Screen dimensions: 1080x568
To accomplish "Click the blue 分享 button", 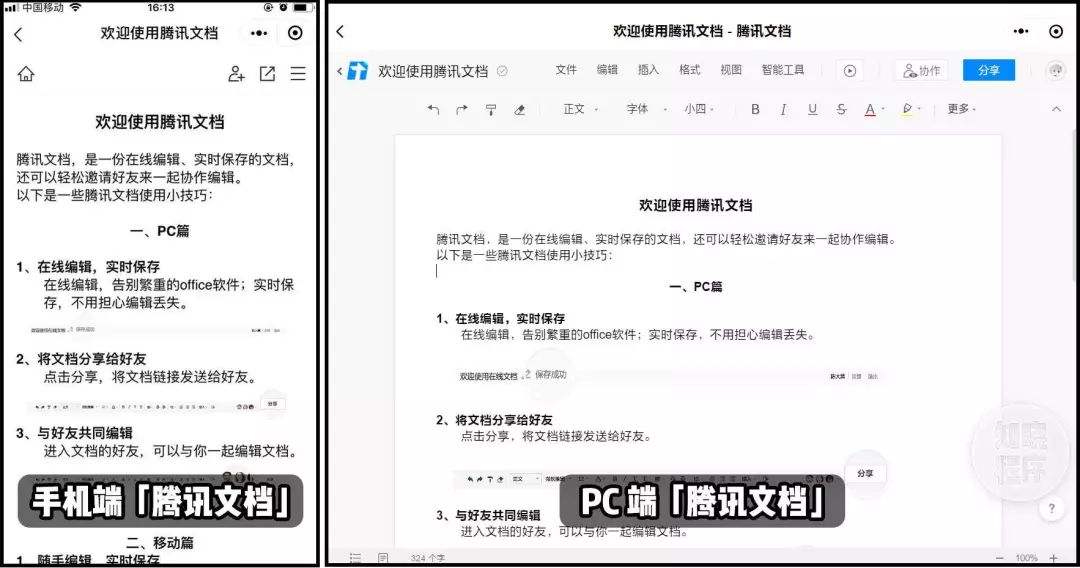I will (988, 70).
